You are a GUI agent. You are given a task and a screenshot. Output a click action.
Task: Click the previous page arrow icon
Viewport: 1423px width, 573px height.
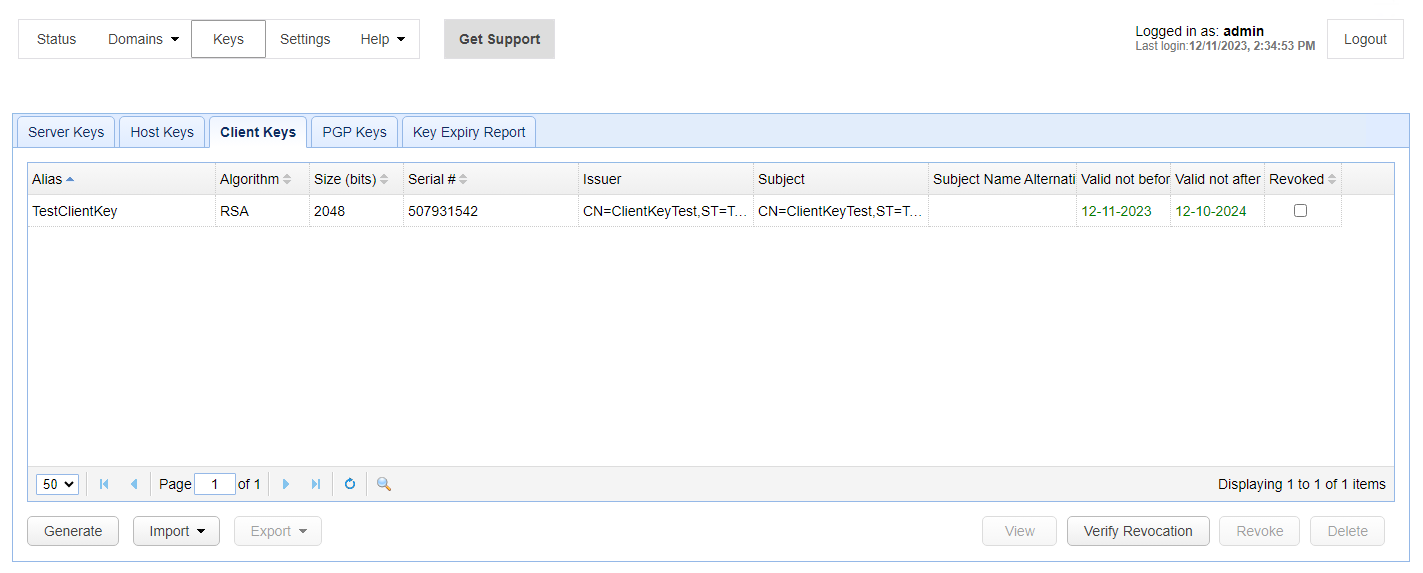[134, 484]
